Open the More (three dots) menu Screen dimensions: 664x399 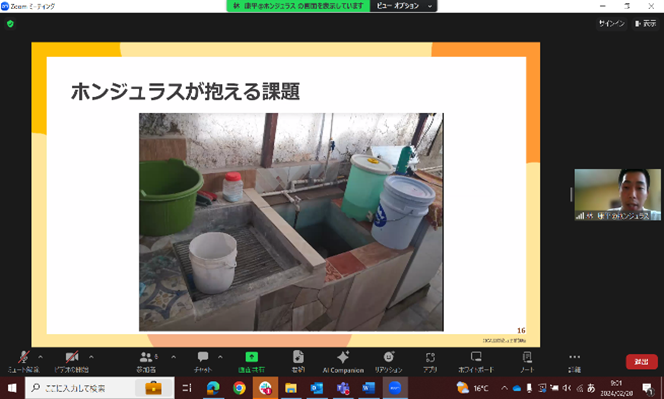point(575,362)
